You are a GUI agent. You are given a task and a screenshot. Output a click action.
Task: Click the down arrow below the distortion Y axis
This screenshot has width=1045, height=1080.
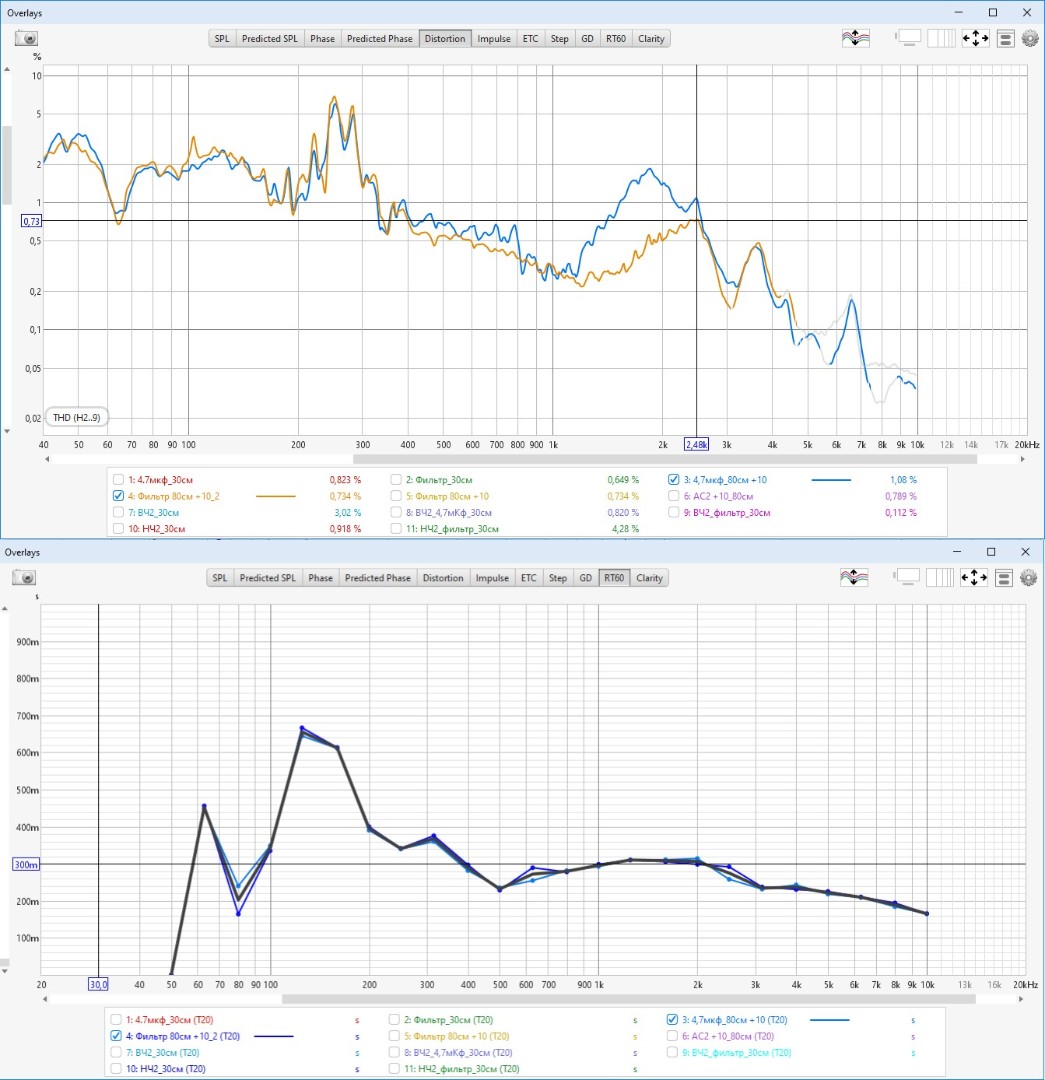(8, 431)
